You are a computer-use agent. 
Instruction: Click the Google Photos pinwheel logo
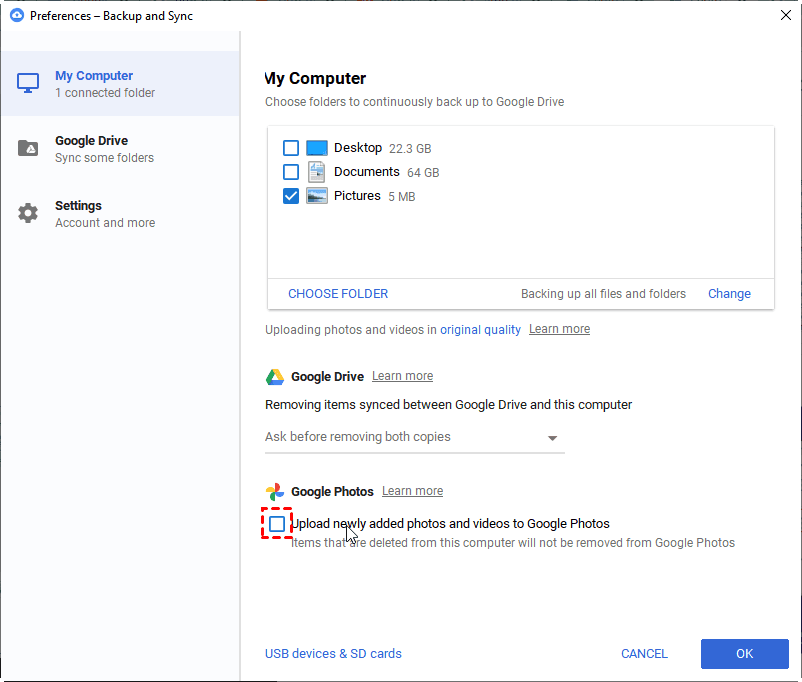[275, 492]
